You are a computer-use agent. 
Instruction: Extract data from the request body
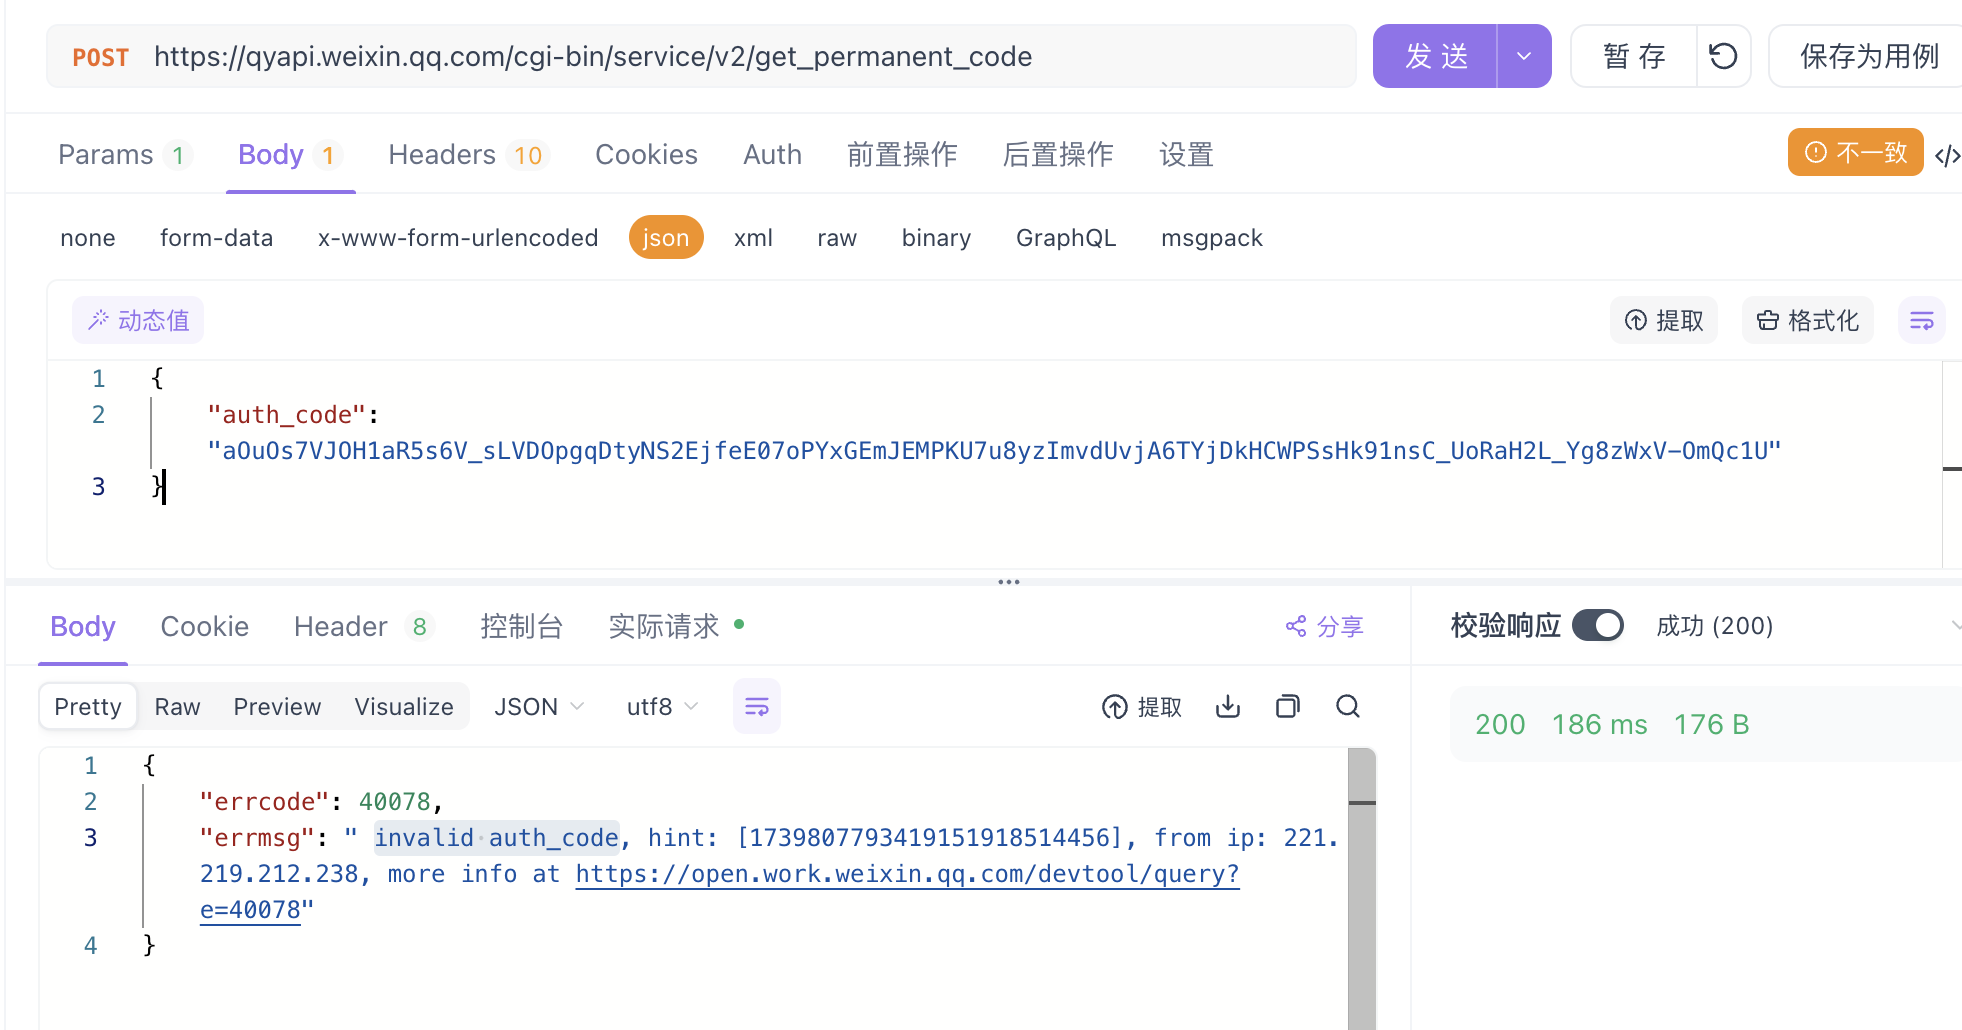tap(1663, 320)
